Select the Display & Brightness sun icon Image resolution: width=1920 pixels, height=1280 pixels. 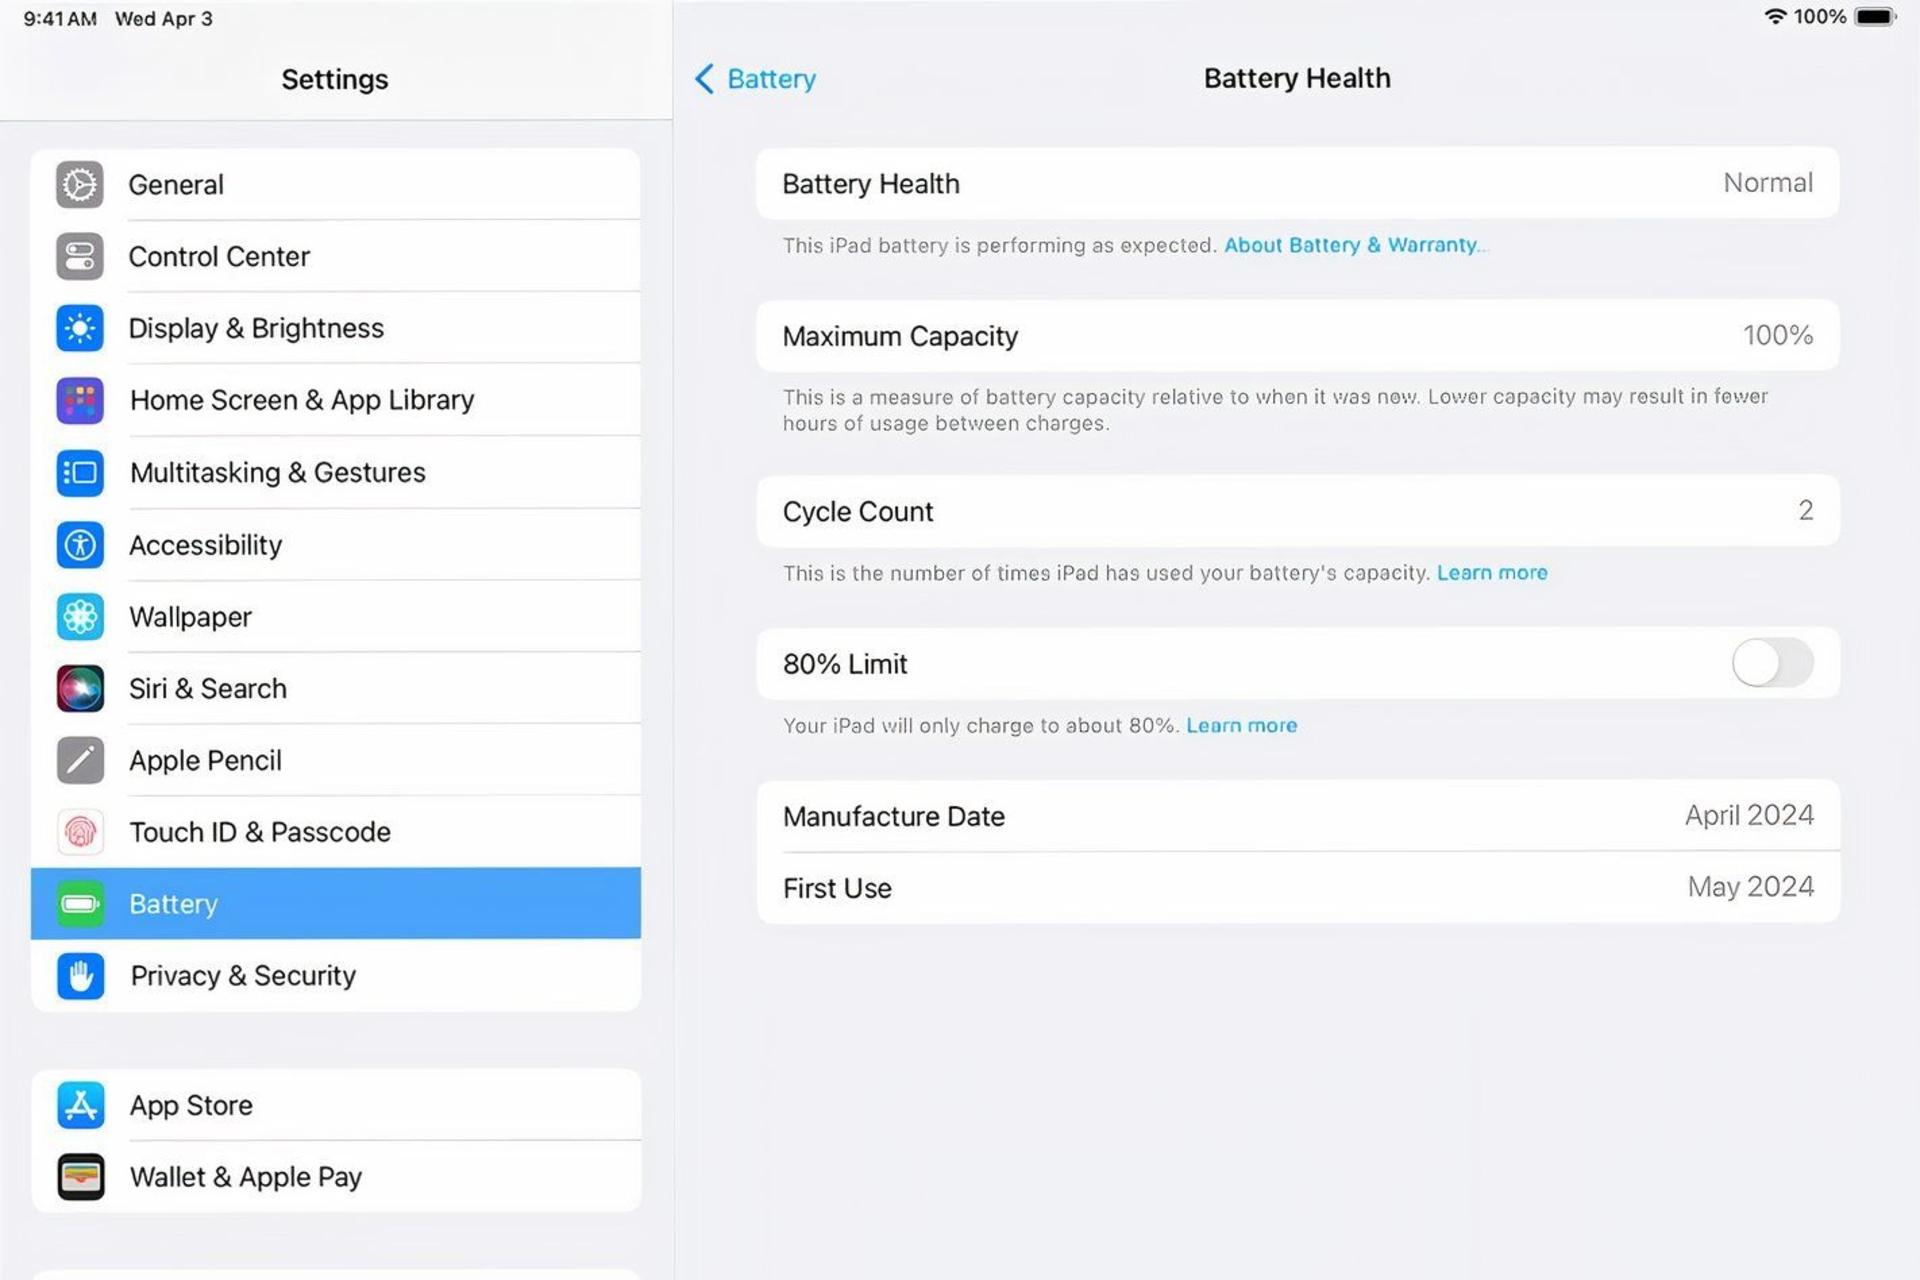point(80,328)
